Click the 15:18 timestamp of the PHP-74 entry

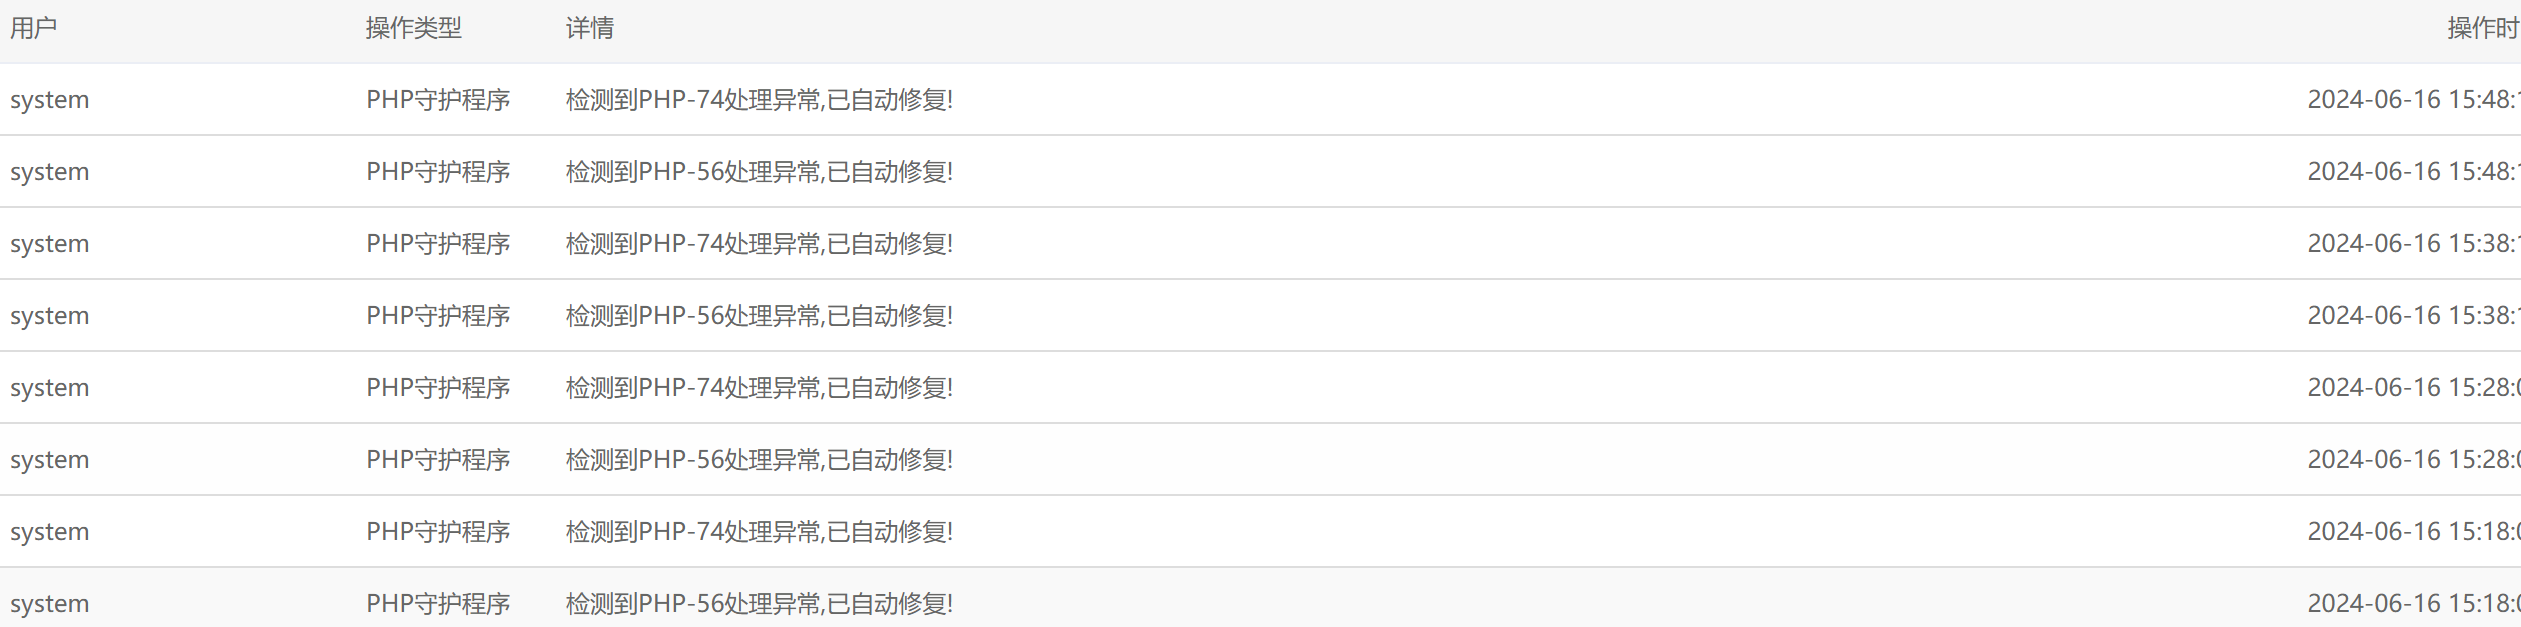click(x=2414, y=532)
